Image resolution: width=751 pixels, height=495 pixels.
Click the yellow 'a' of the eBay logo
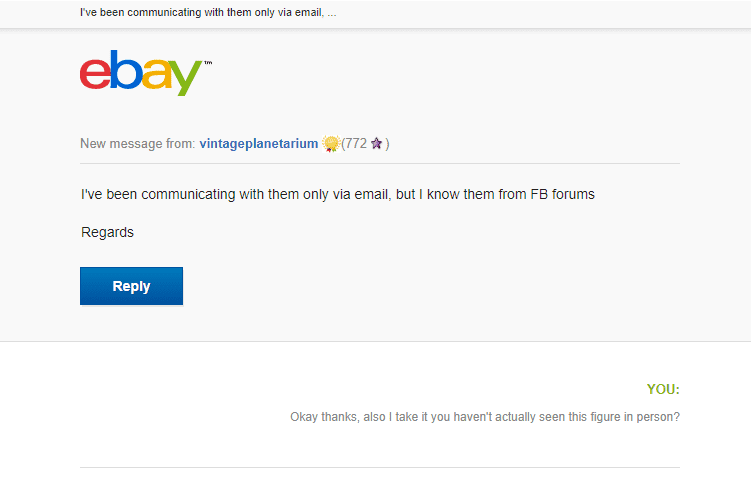[157, 74]
